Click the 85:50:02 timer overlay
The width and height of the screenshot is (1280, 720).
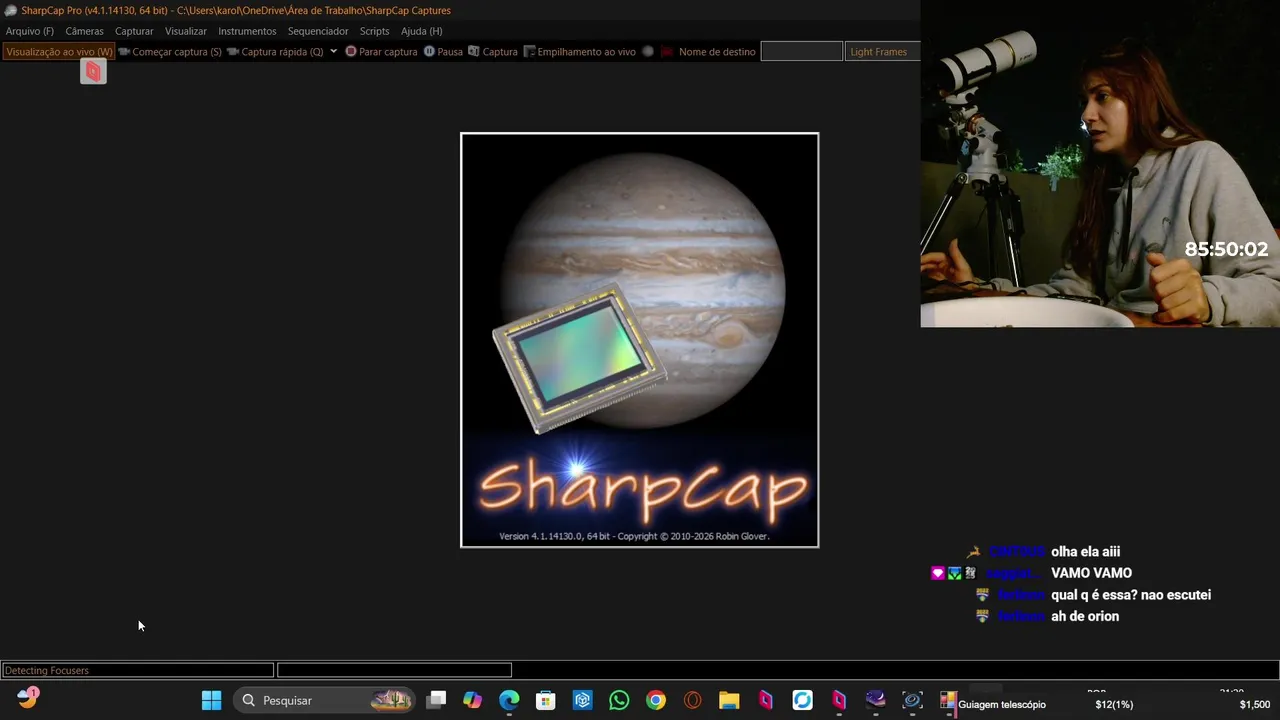[1226, 250]
